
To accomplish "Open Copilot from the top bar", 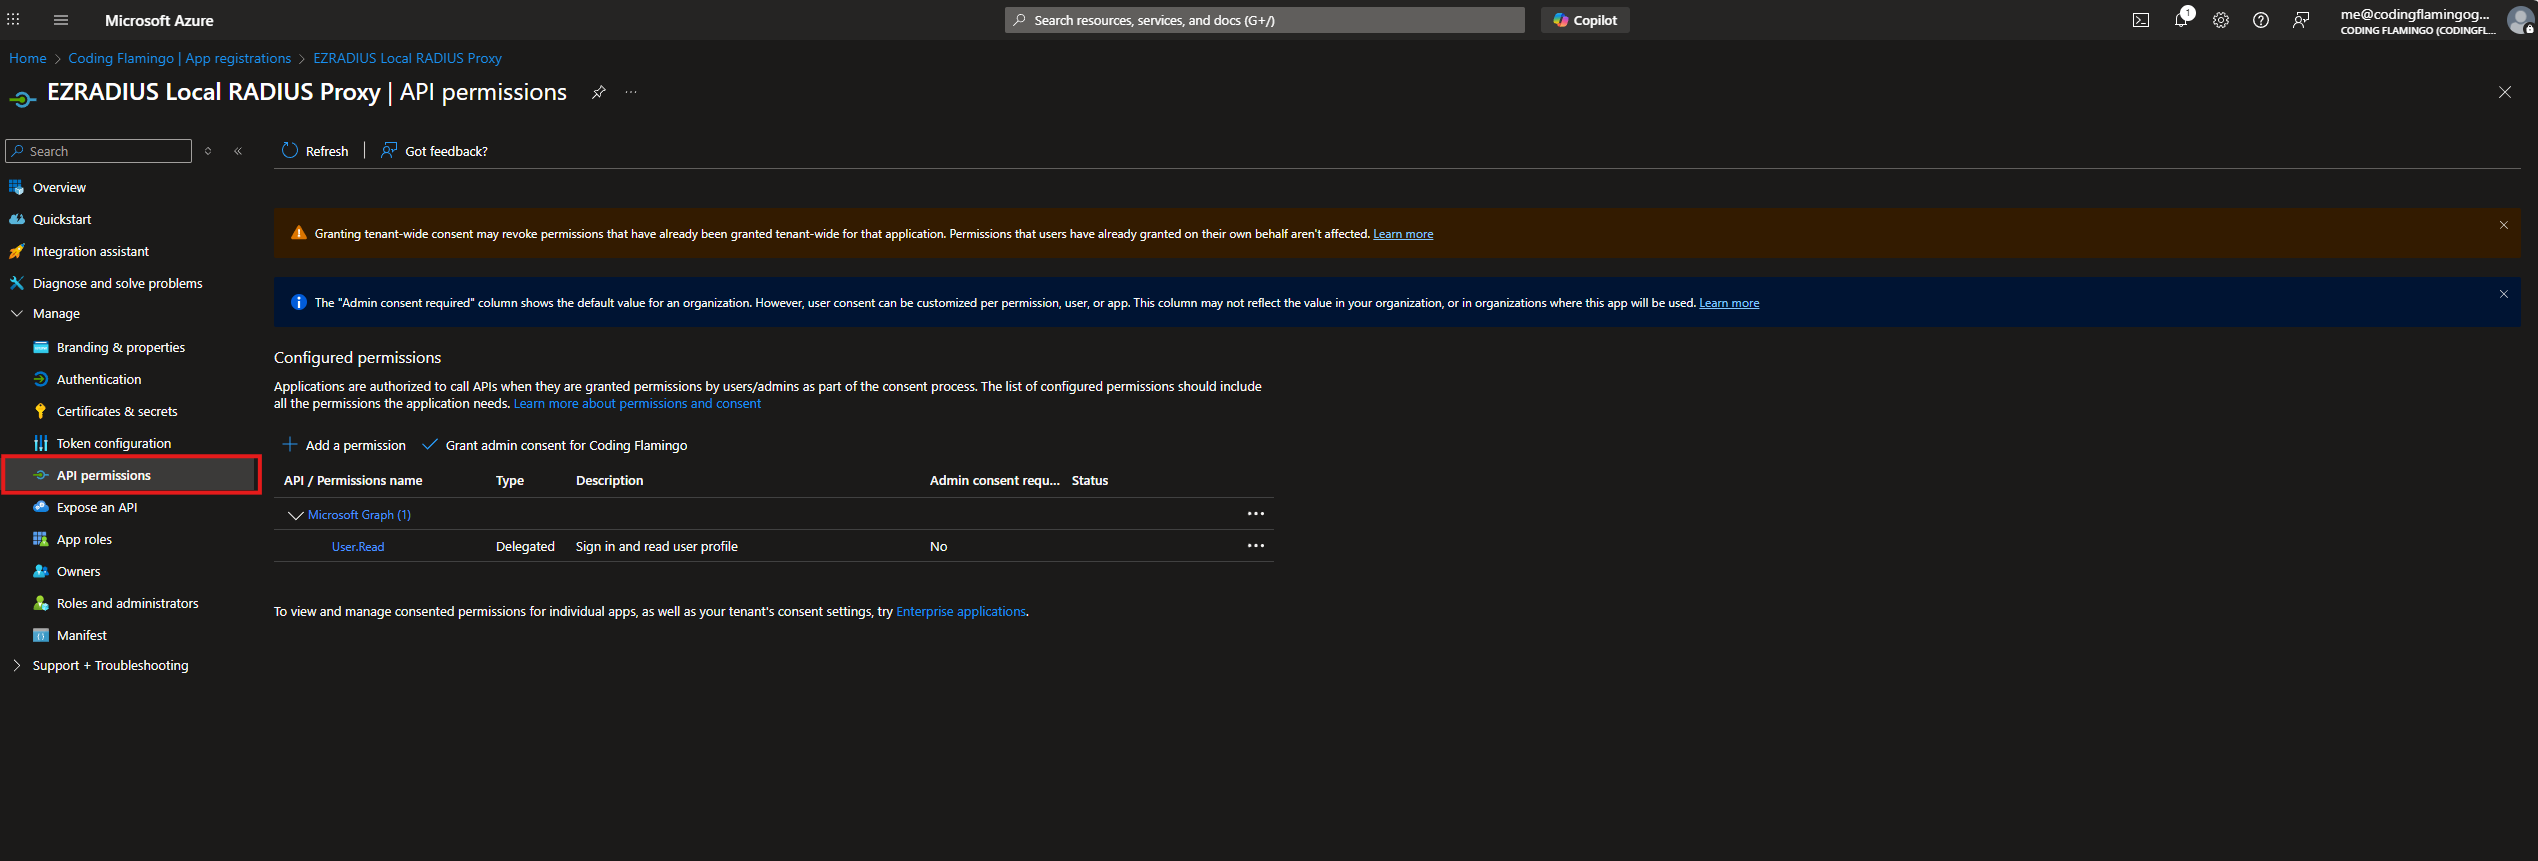I will point(1585,20).
